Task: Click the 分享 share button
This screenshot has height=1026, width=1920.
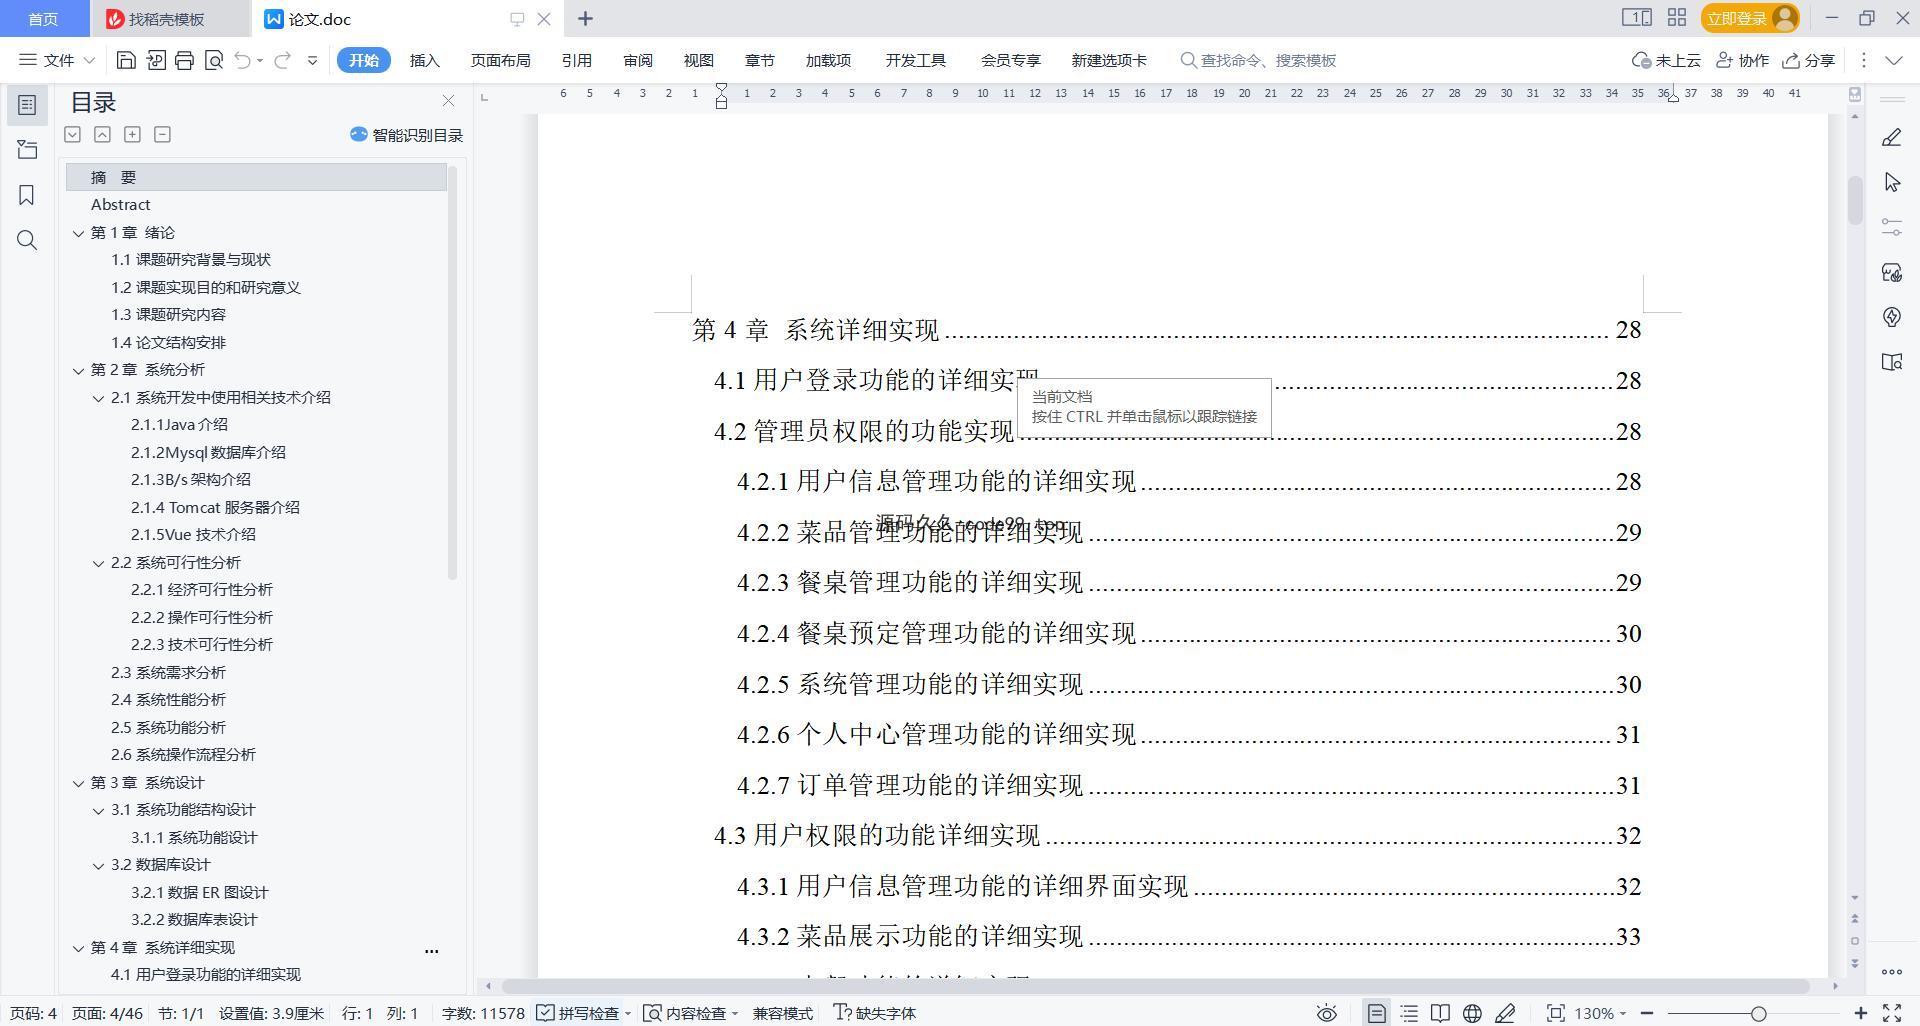Action: click(1809, 60)
